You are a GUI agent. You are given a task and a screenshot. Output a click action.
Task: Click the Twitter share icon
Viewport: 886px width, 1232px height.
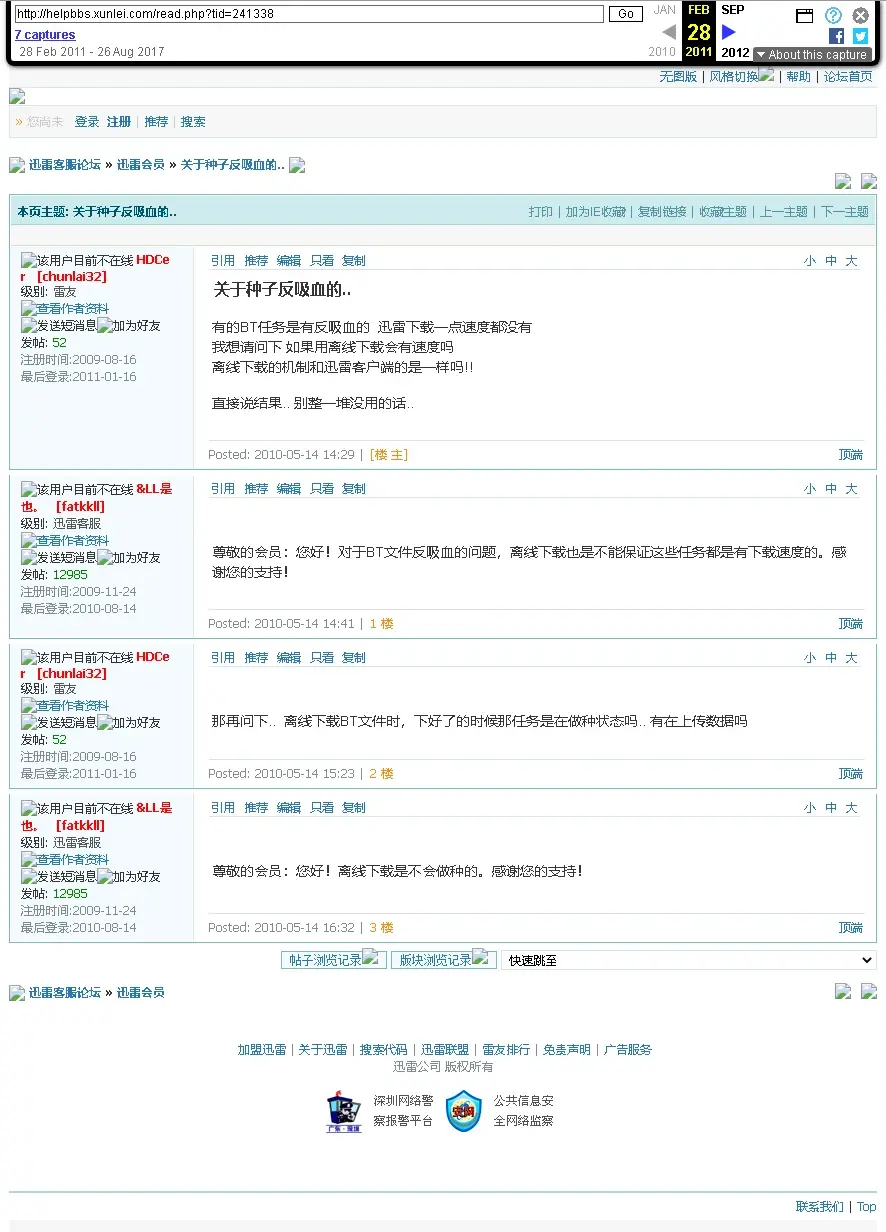860,36
